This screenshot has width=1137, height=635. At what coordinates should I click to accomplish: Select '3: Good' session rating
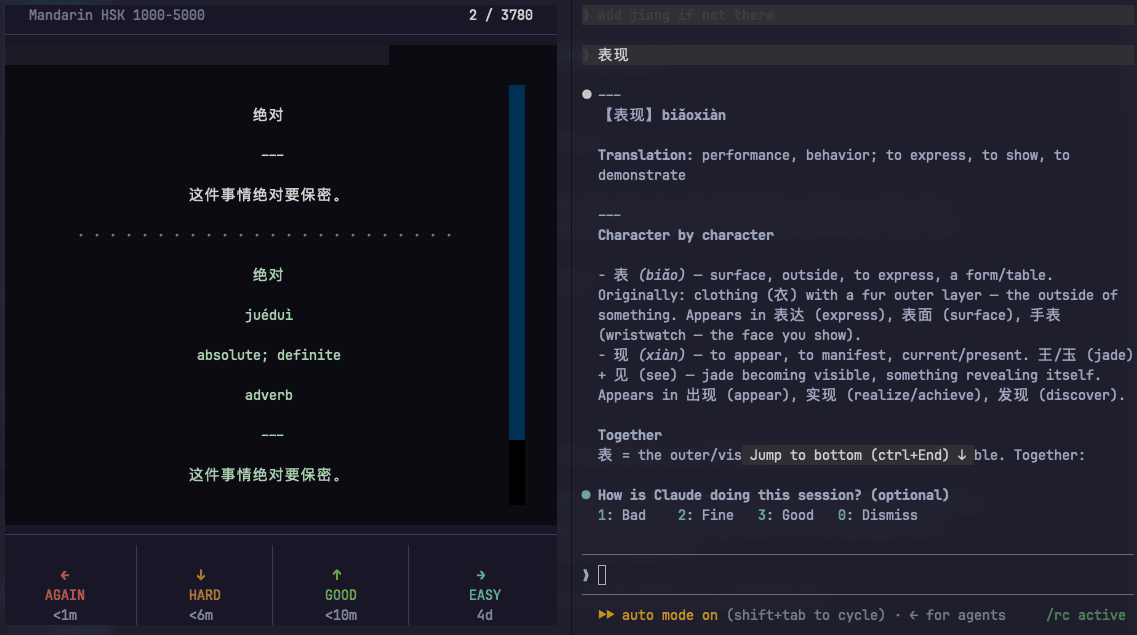785,515
